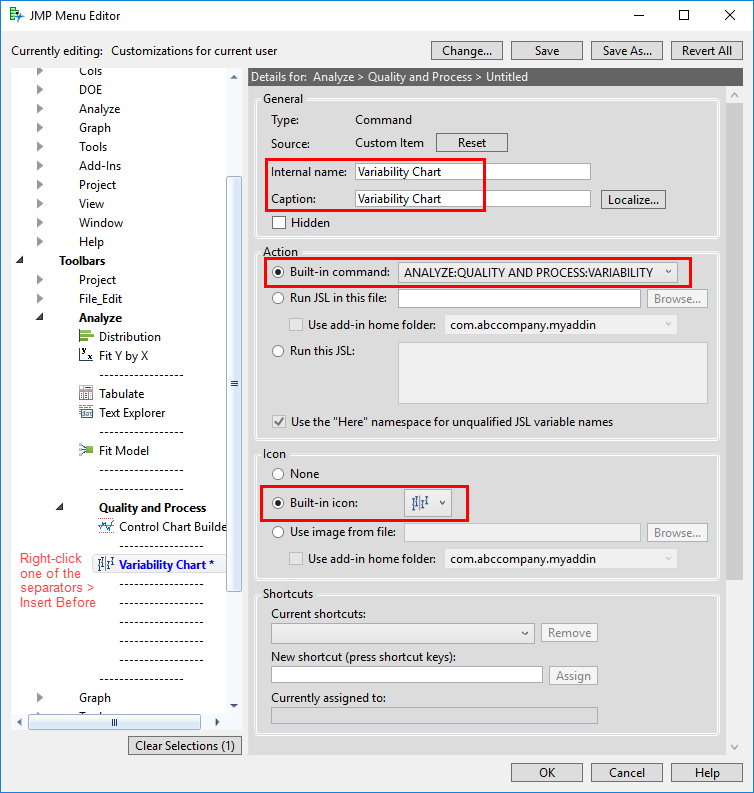The height and width of the screenshot is (793, 754).
Task: Click the JMP Menu Editor title bar icon
Action: (x=16, y=15)
